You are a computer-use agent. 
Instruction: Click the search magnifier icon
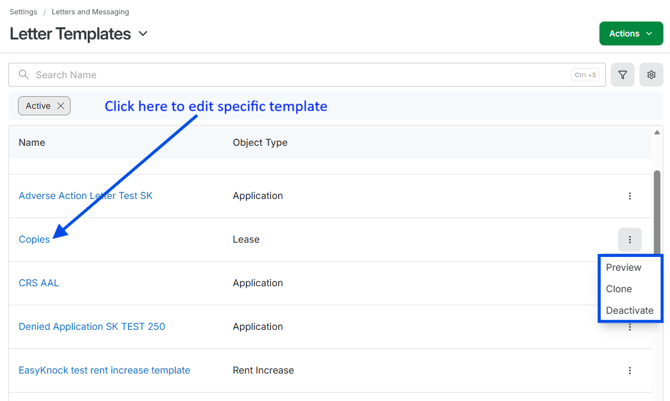point(24,75)
